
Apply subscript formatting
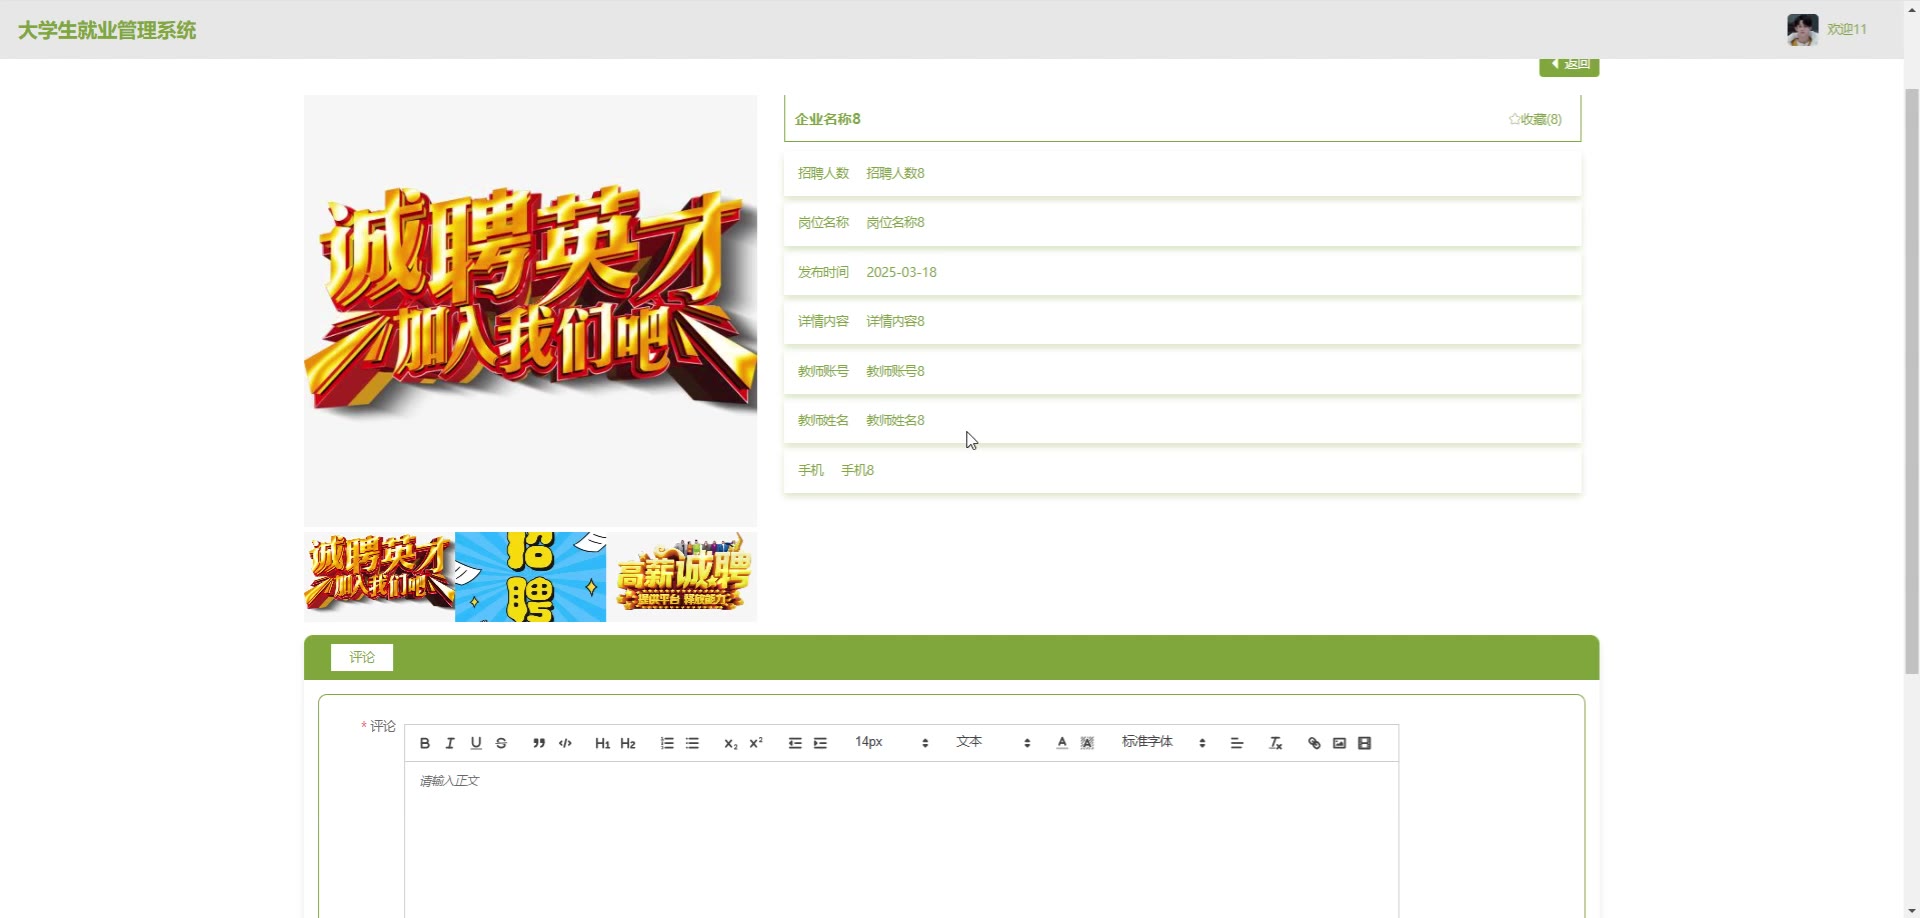[x=730, y=743]
